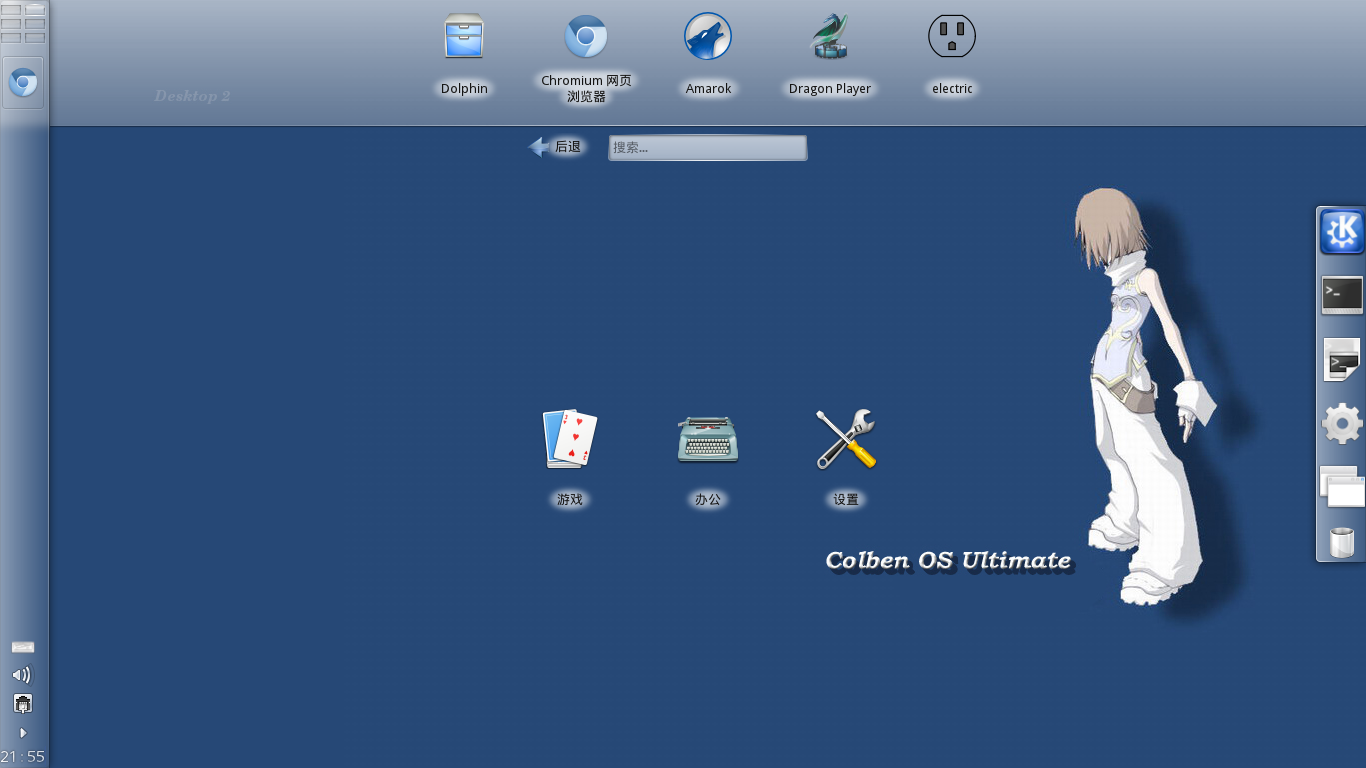Click the removable device tray icon

(23, 648)
